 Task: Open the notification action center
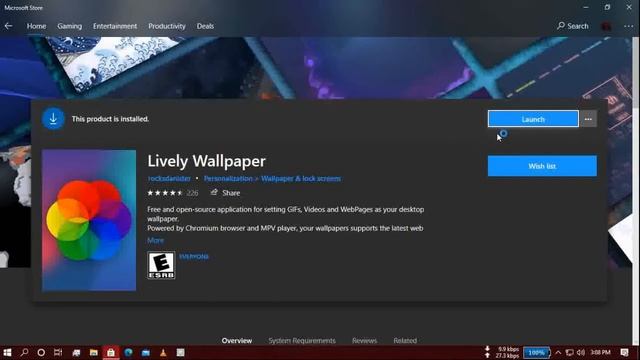[x=624, y=353]
